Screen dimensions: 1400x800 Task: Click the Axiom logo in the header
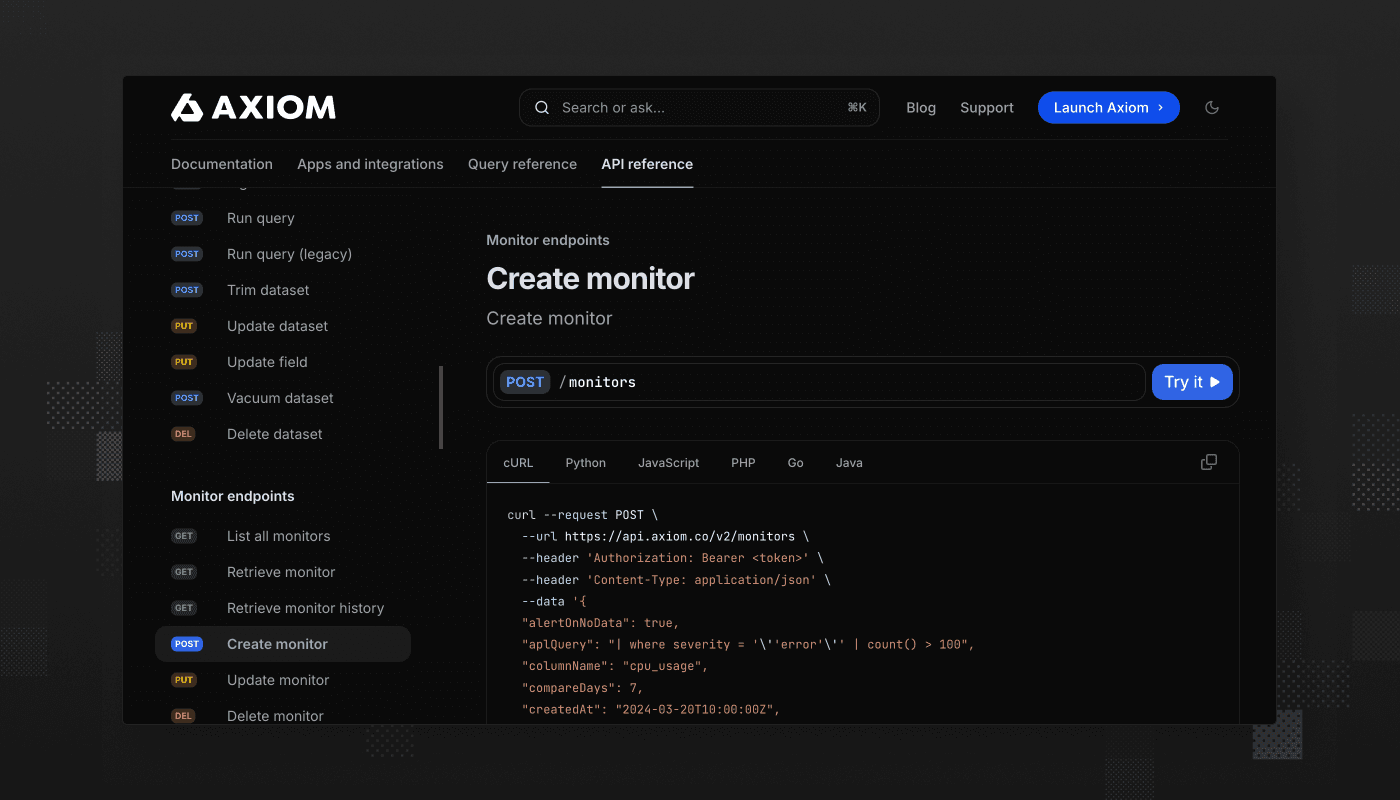click(253, 108)
